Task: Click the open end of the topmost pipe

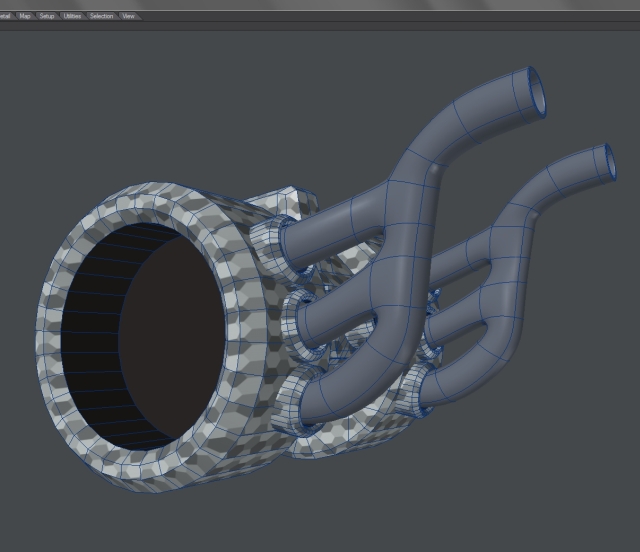Action: point(535,89)
